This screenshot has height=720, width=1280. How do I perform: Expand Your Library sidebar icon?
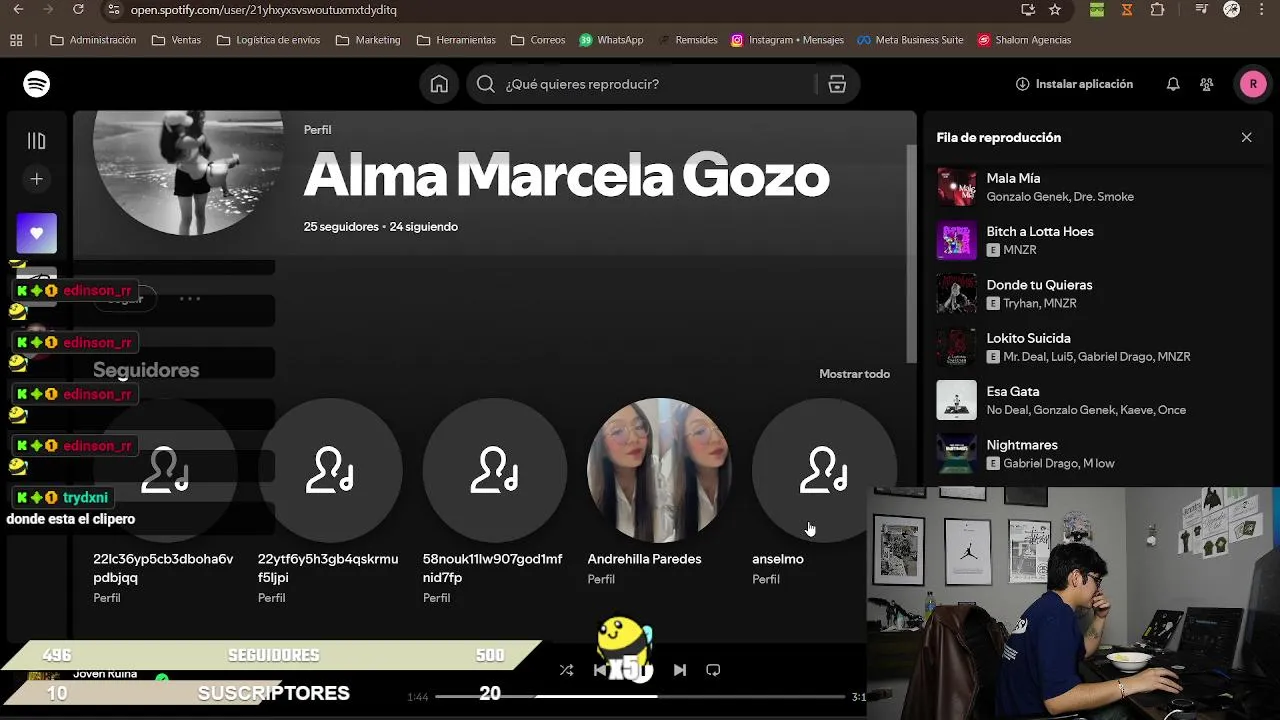pos(37,141)
